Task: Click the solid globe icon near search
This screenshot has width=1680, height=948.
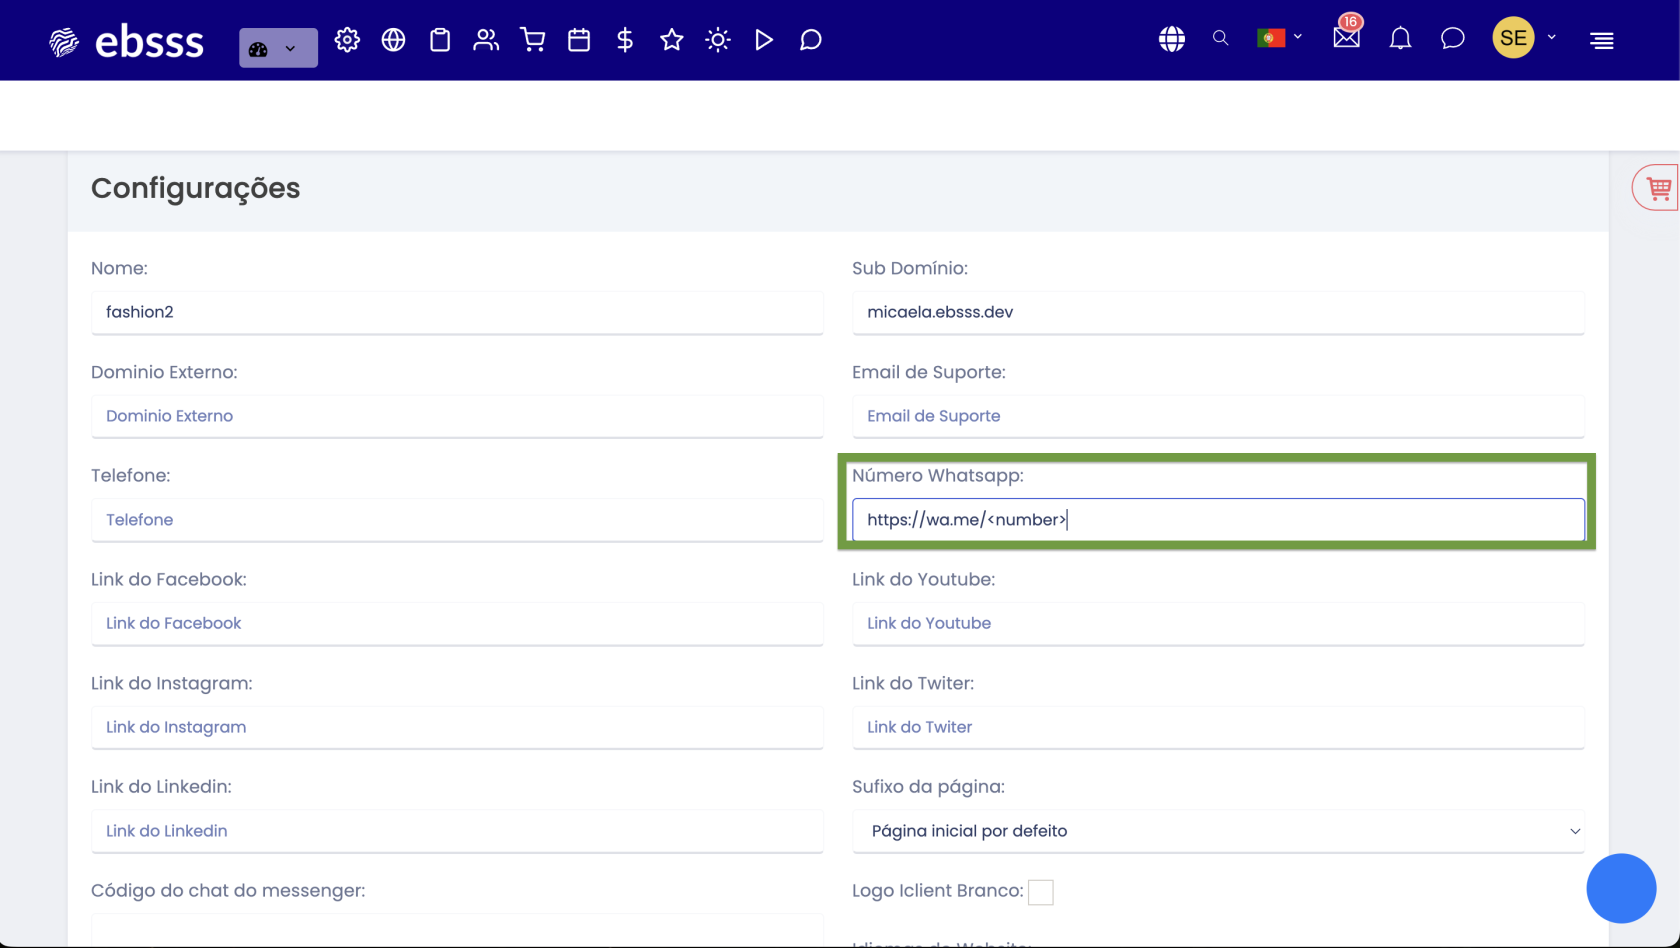Action: 1172,39
